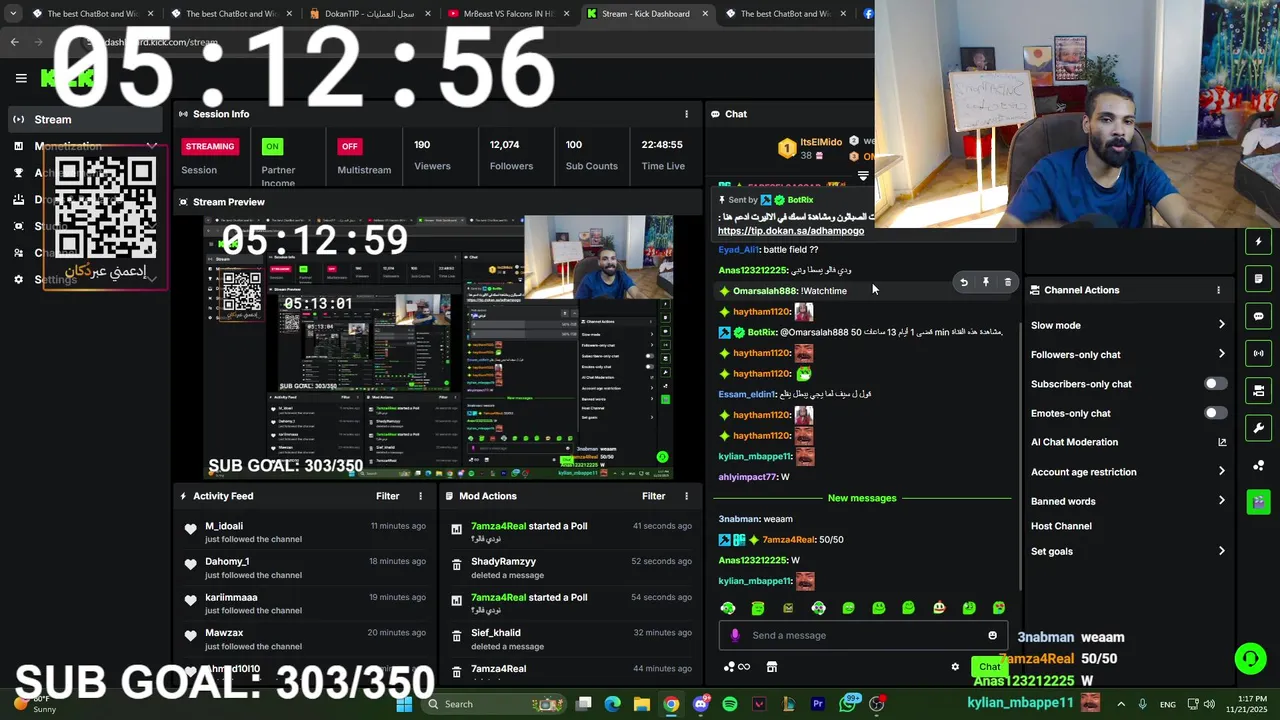Open chat settings gear icon
This screenshot has width=1280, height=720.
tap(955, 667)
